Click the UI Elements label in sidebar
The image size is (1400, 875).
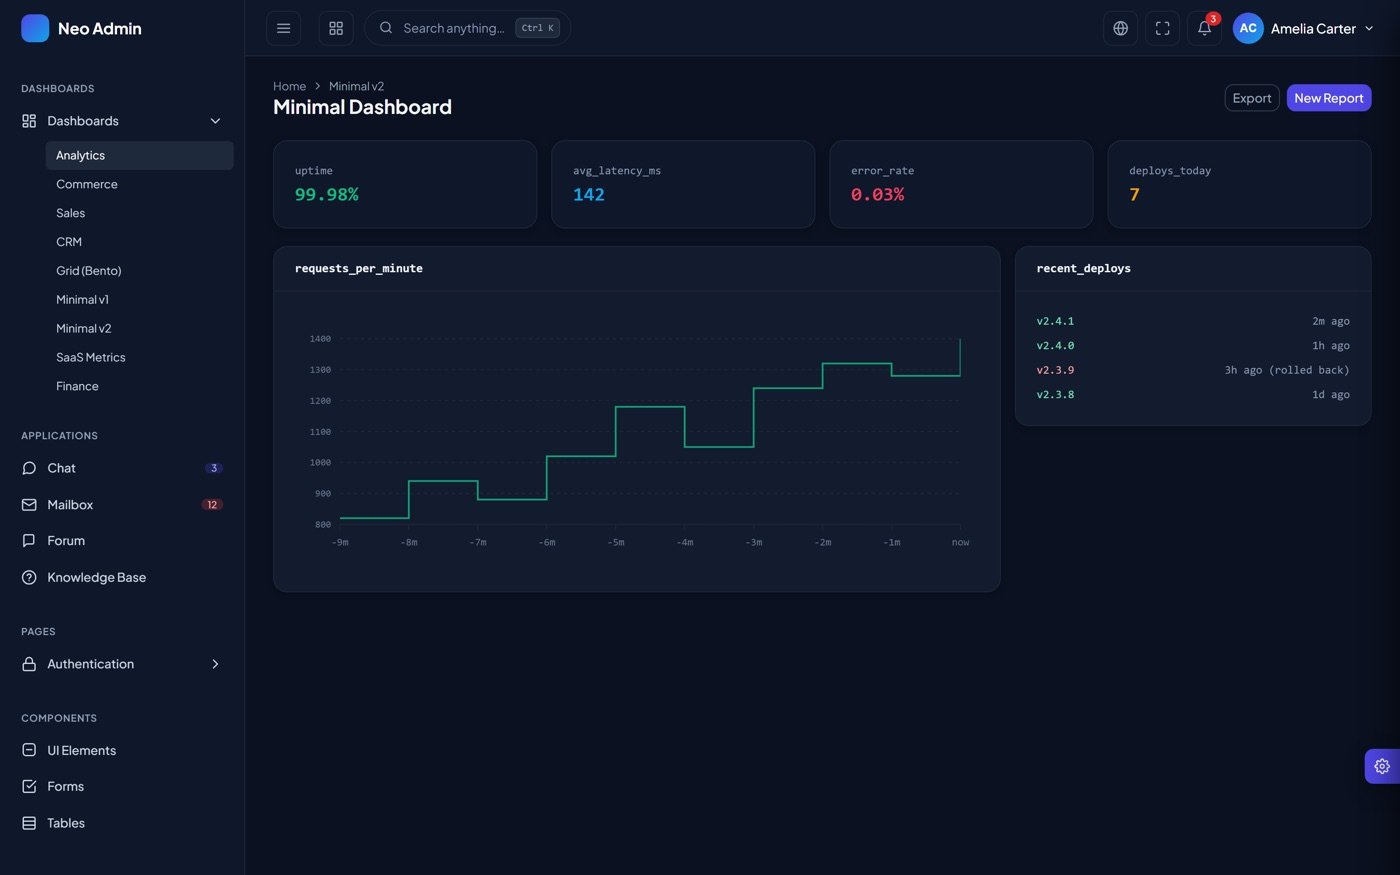pos(82,750)
